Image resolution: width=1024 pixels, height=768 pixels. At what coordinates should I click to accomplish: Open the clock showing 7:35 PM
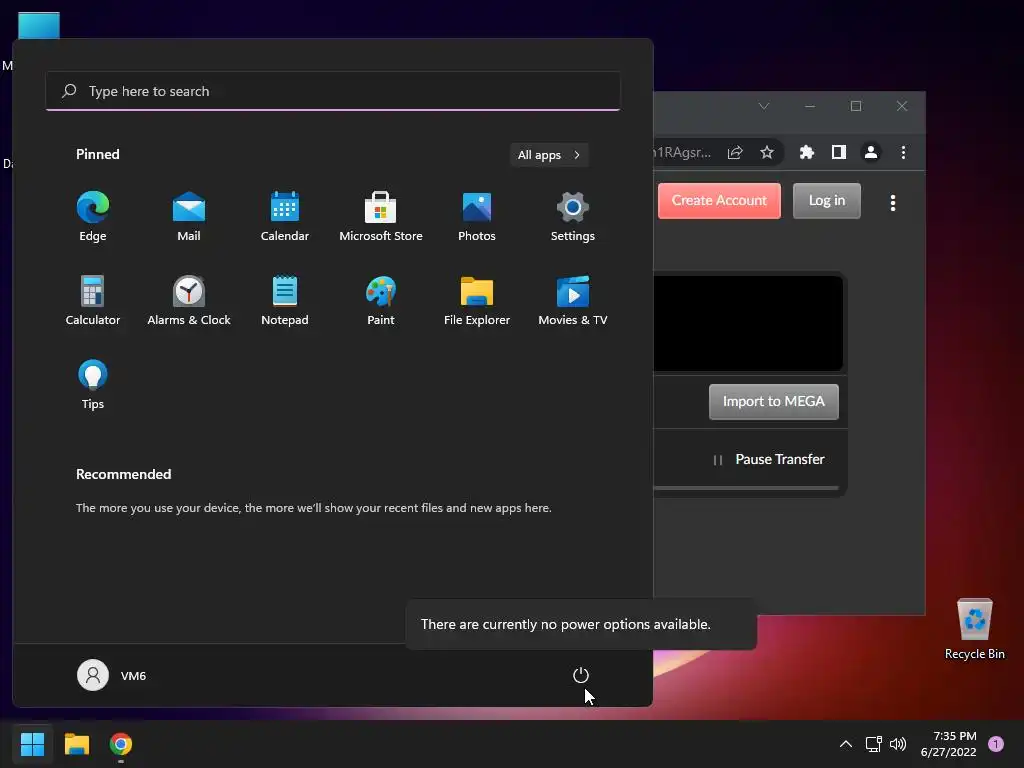(948, 744)
